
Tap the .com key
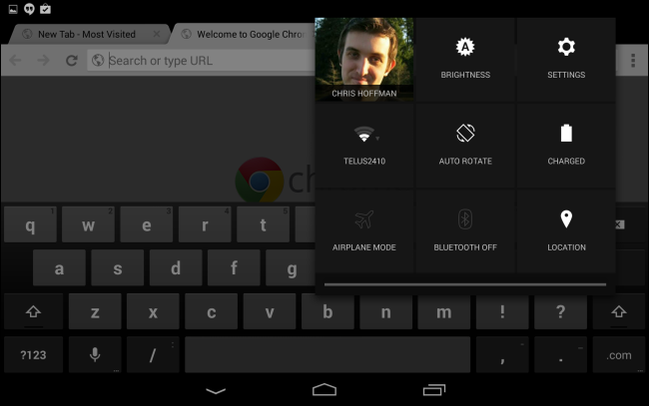619,355
